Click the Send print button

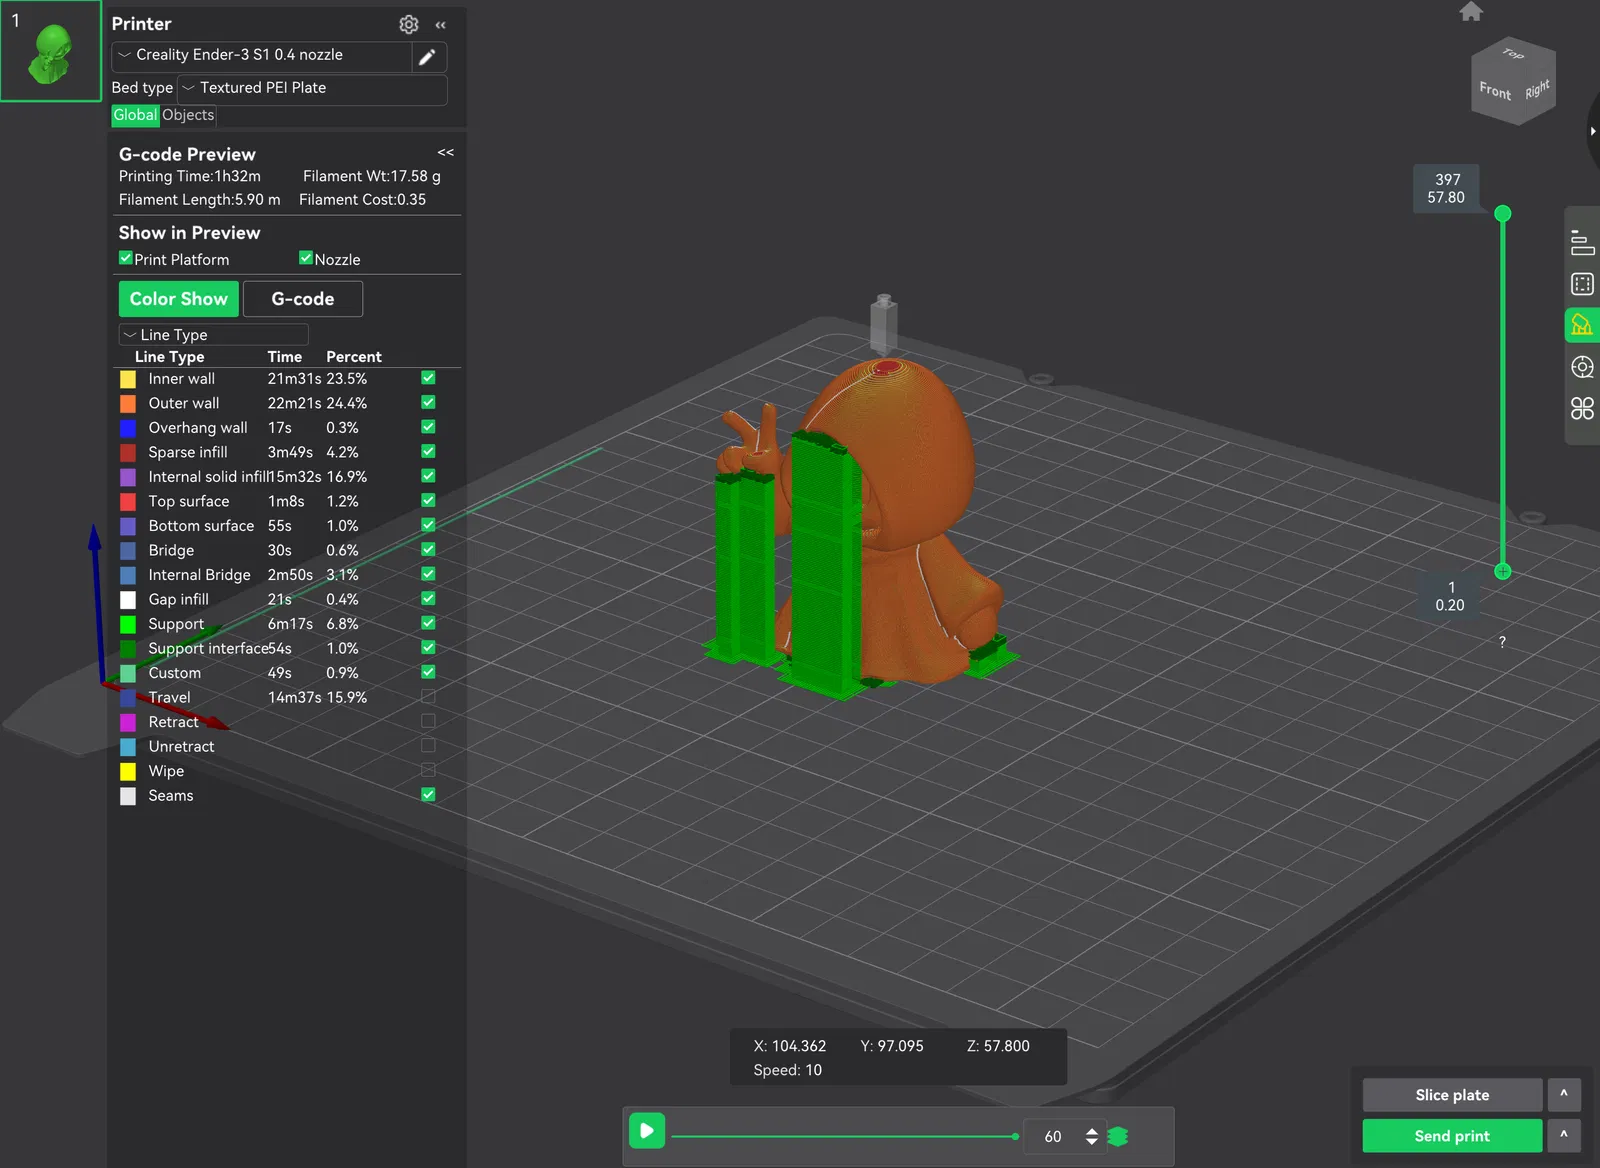point(1452,1135)
